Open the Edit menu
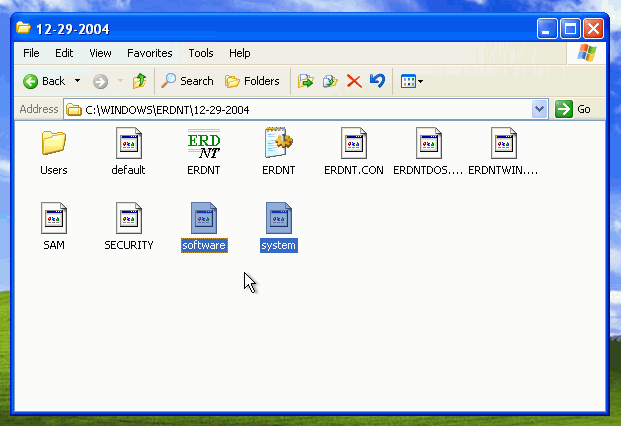Image resolution: width=621 pixels, height=426 pixels. click(x=64, y=53)
